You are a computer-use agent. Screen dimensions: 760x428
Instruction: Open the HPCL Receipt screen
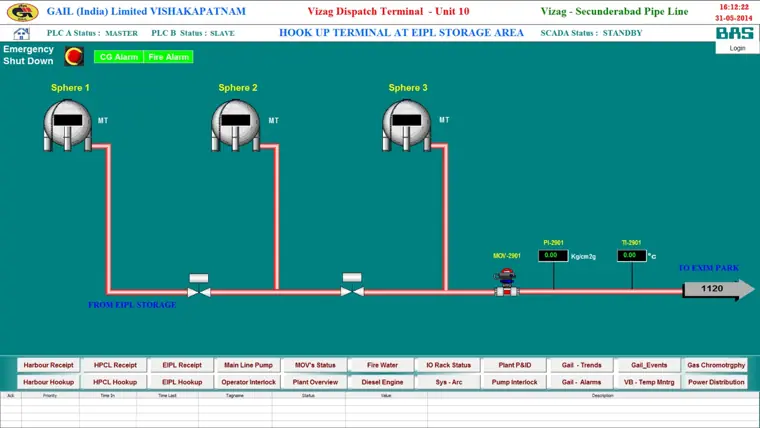(x=115, y=365)
